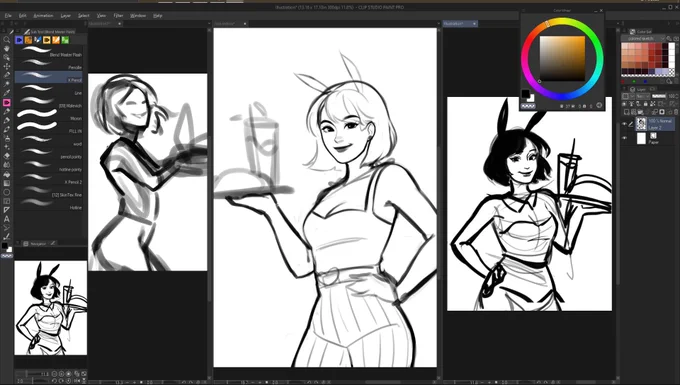Select the Fill bucket tool

tap(7, 174)
